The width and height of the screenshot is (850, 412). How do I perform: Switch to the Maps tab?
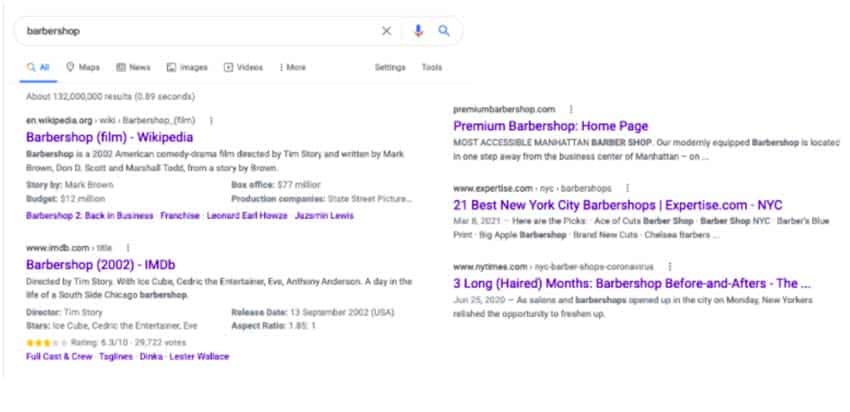tap(83, 67)
